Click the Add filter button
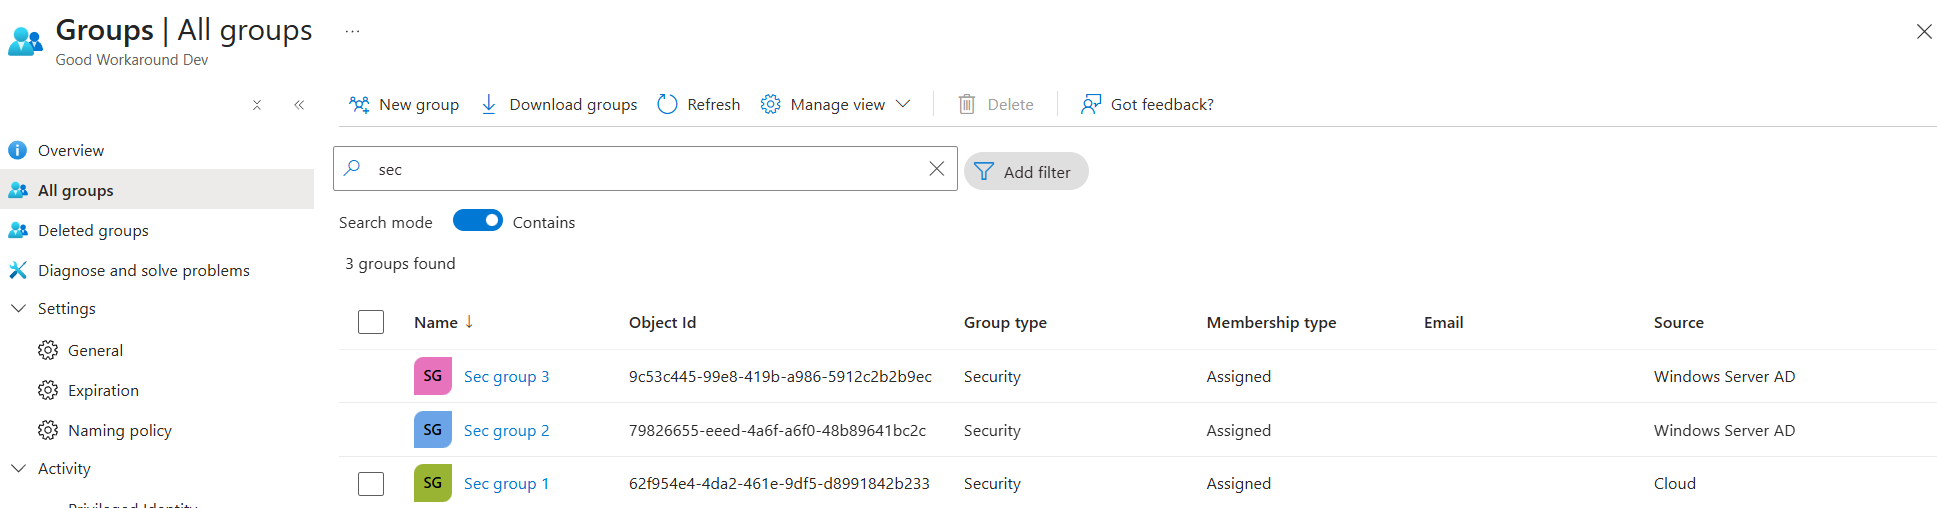The width and height of the screenshot is (1937, 508). [x=1025, y=171]
